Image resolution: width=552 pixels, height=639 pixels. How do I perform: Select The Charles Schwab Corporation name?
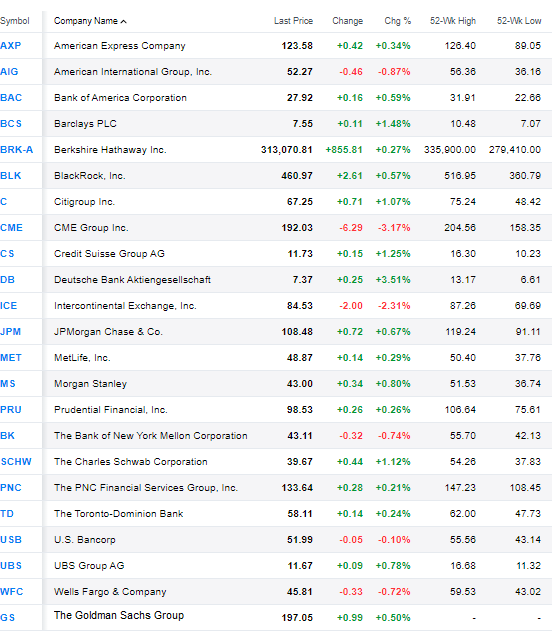click(x=131, y=462)
